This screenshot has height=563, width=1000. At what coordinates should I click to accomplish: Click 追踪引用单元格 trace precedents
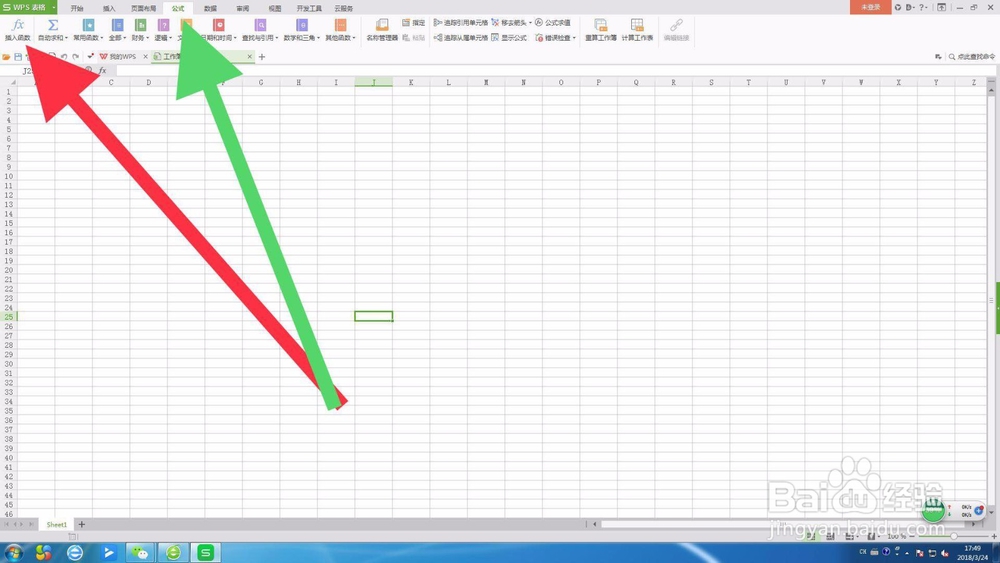tap(461, 22)
